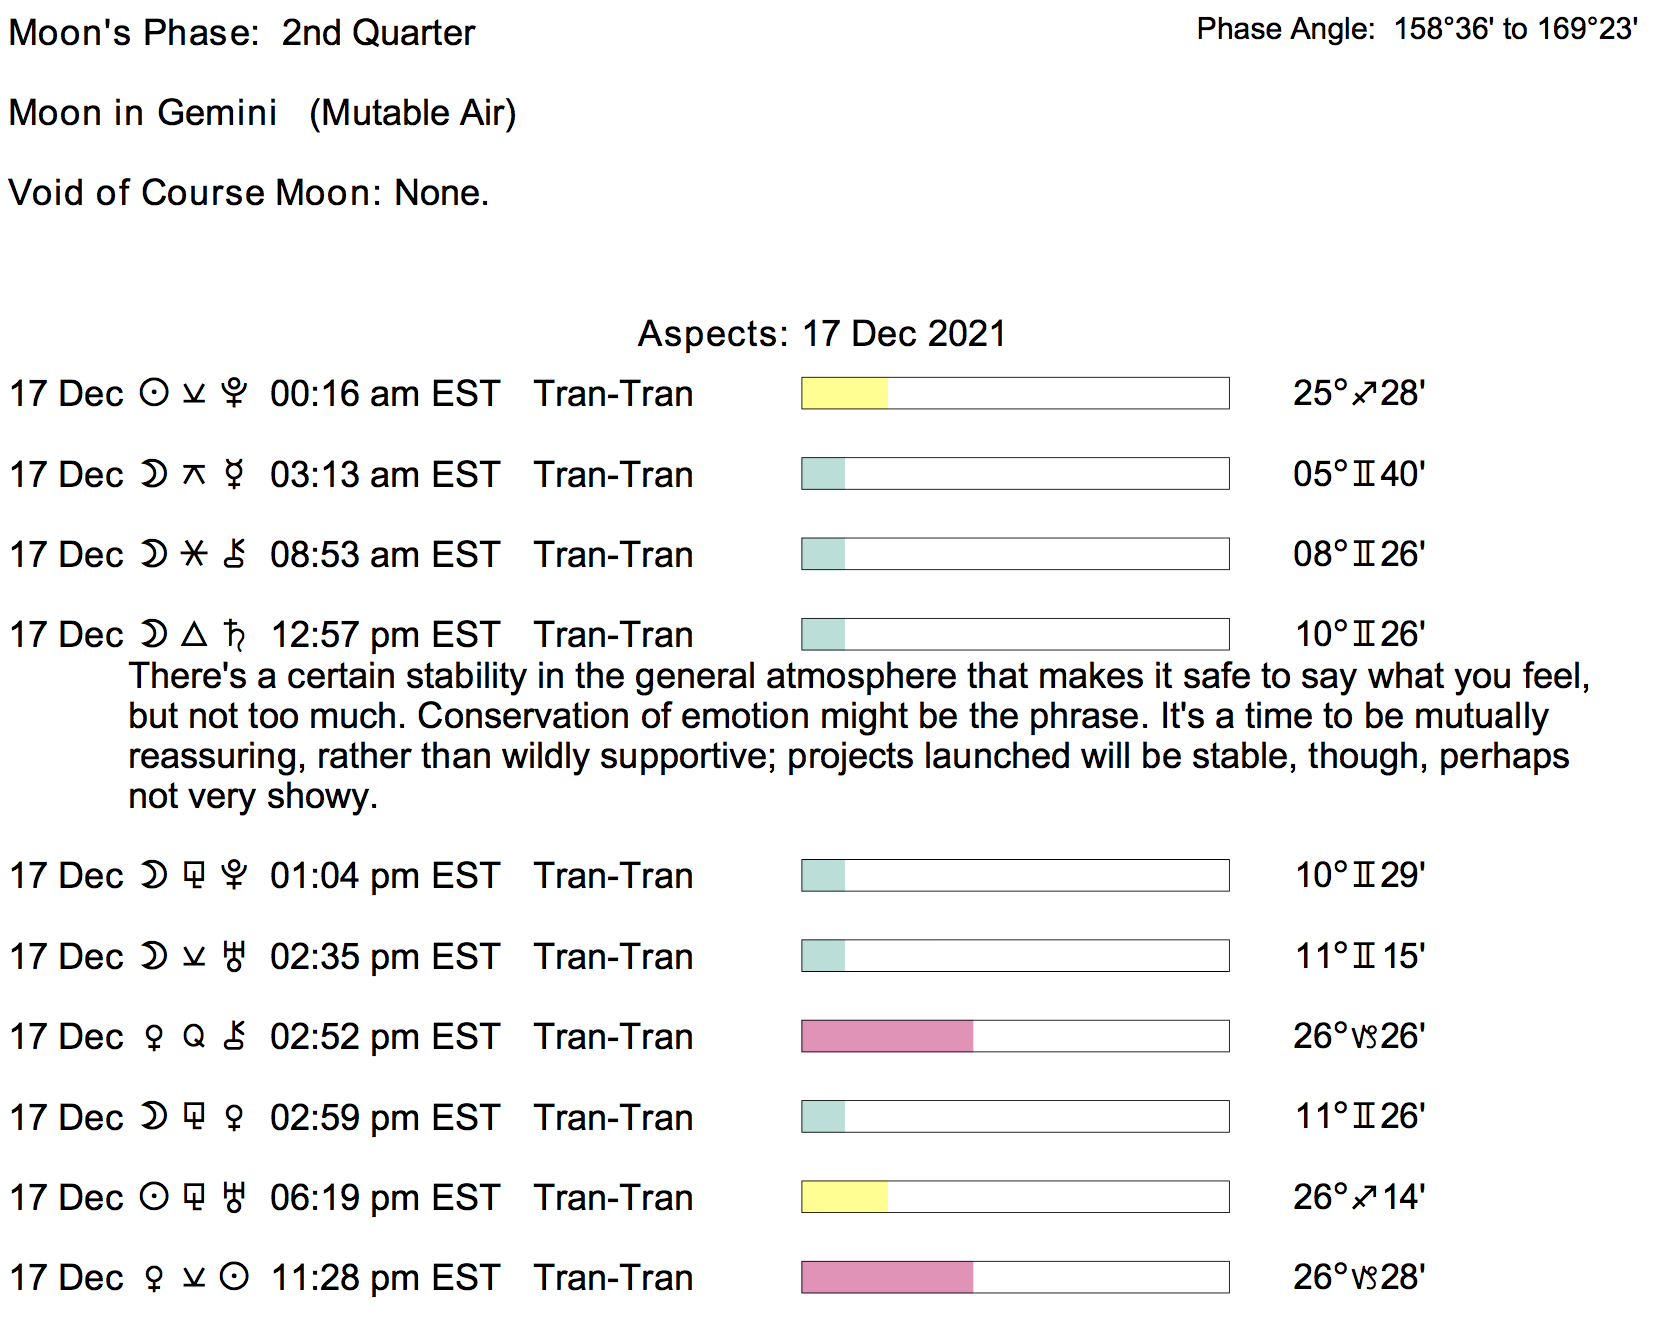Click the Saturn glyph in the 12:57 pm row
The width and height of the screenshot is (1658, 1334).
(234, 635)
